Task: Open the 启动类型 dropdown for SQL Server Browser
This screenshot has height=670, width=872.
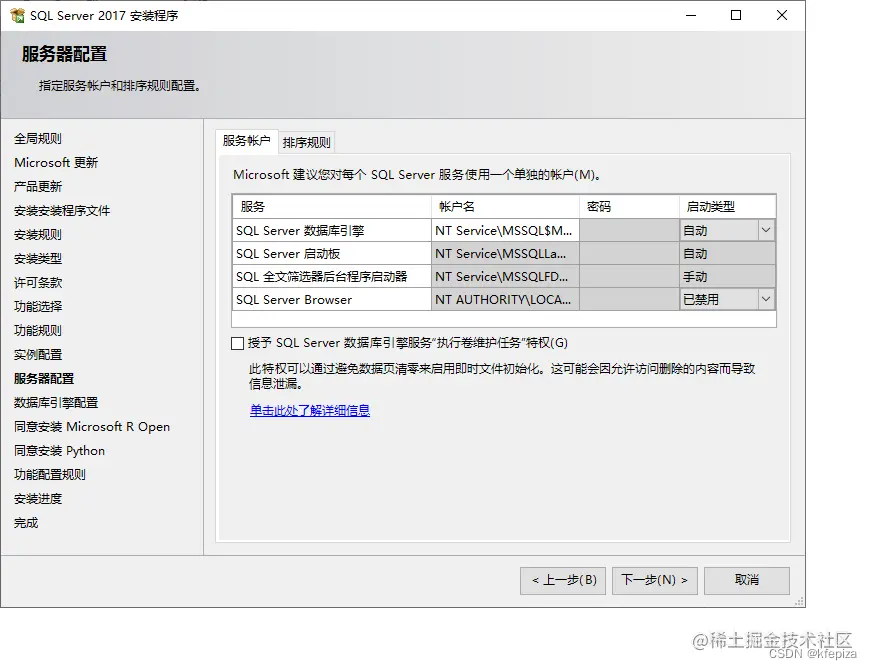Action: click(765, 298)
